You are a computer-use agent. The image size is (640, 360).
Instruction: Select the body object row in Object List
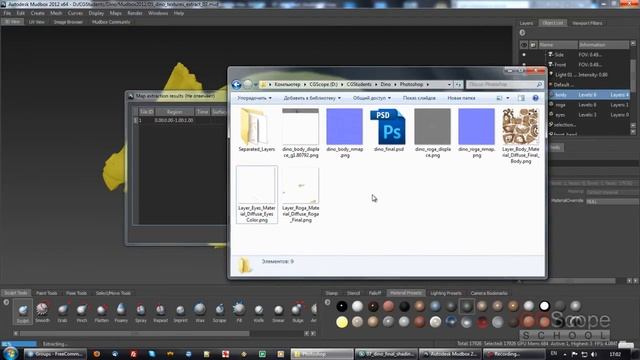pyautogui.click(x=589, y=95)
